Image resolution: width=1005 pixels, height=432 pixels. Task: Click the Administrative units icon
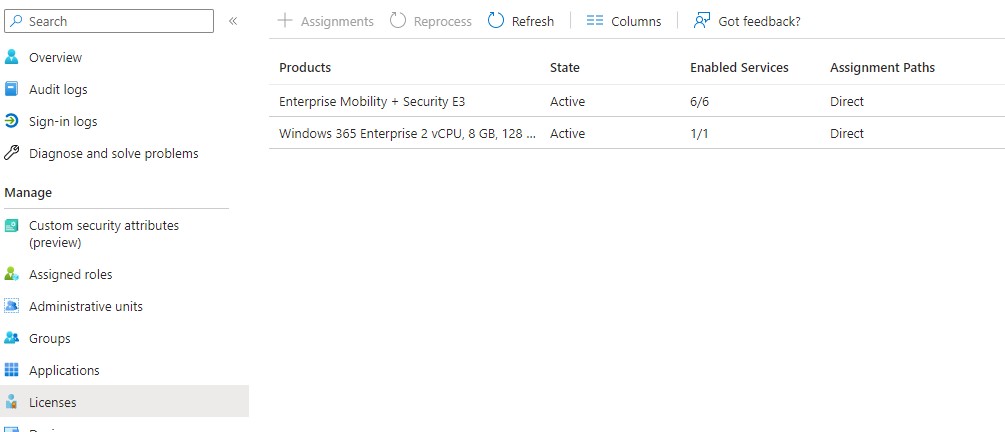click(12, 306)
